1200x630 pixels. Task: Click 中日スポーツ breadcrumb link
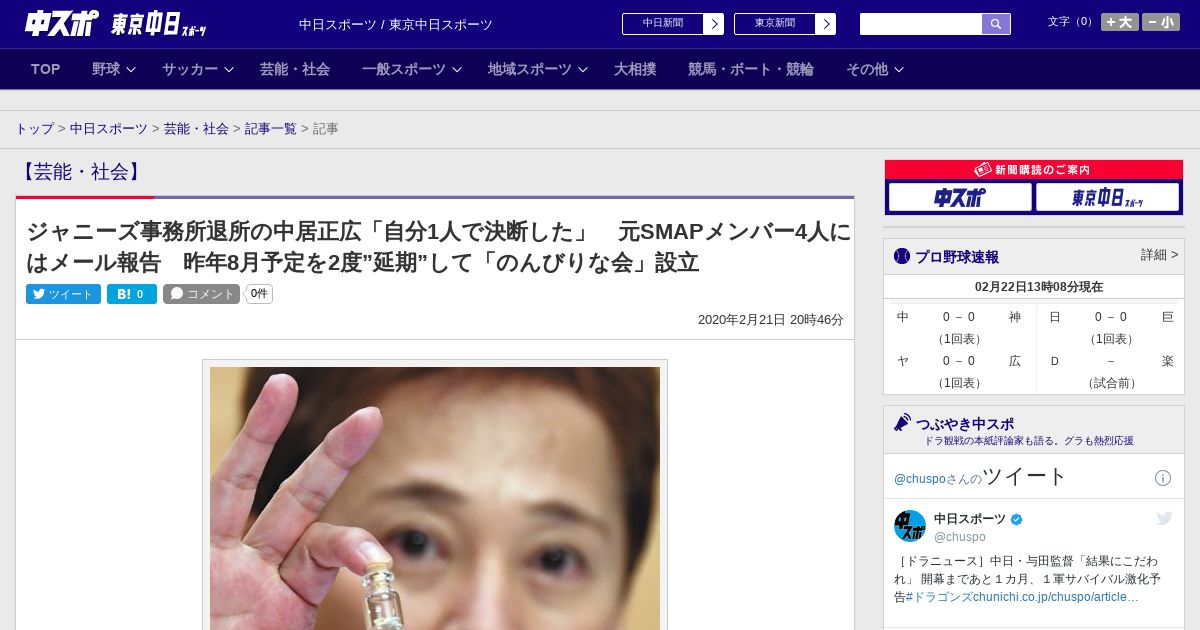point(109,128)
